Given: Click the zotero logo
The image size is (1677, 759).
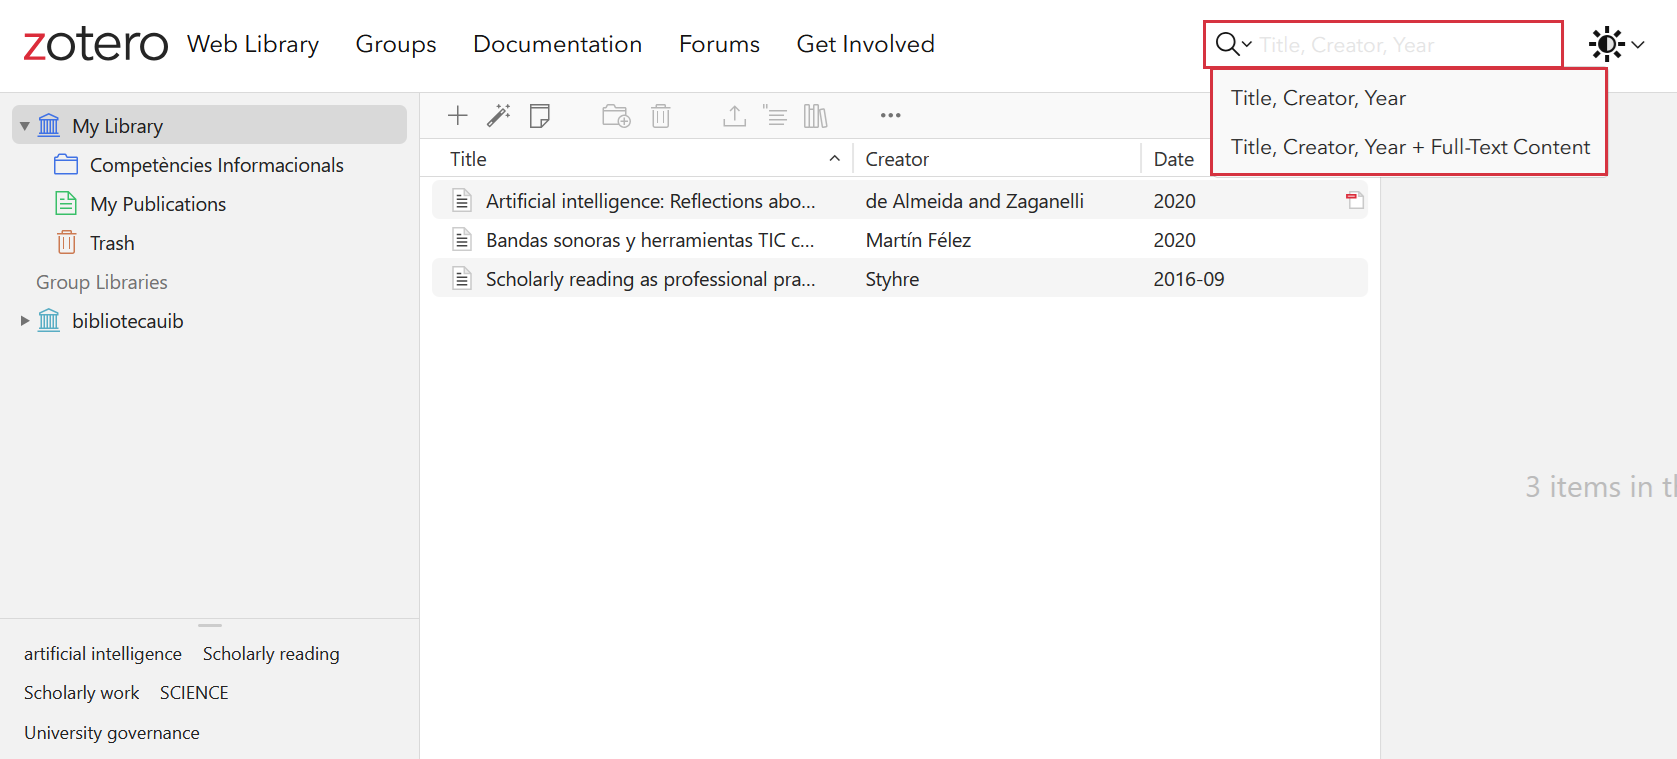Looking at the screenshot, I should tap(96, 44).
